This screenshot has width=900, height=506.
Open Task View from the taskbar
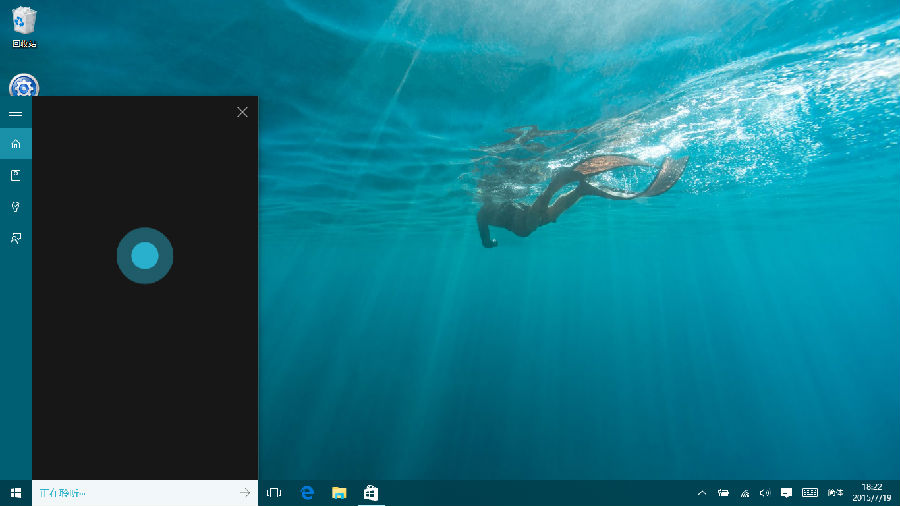click(274, 493)
